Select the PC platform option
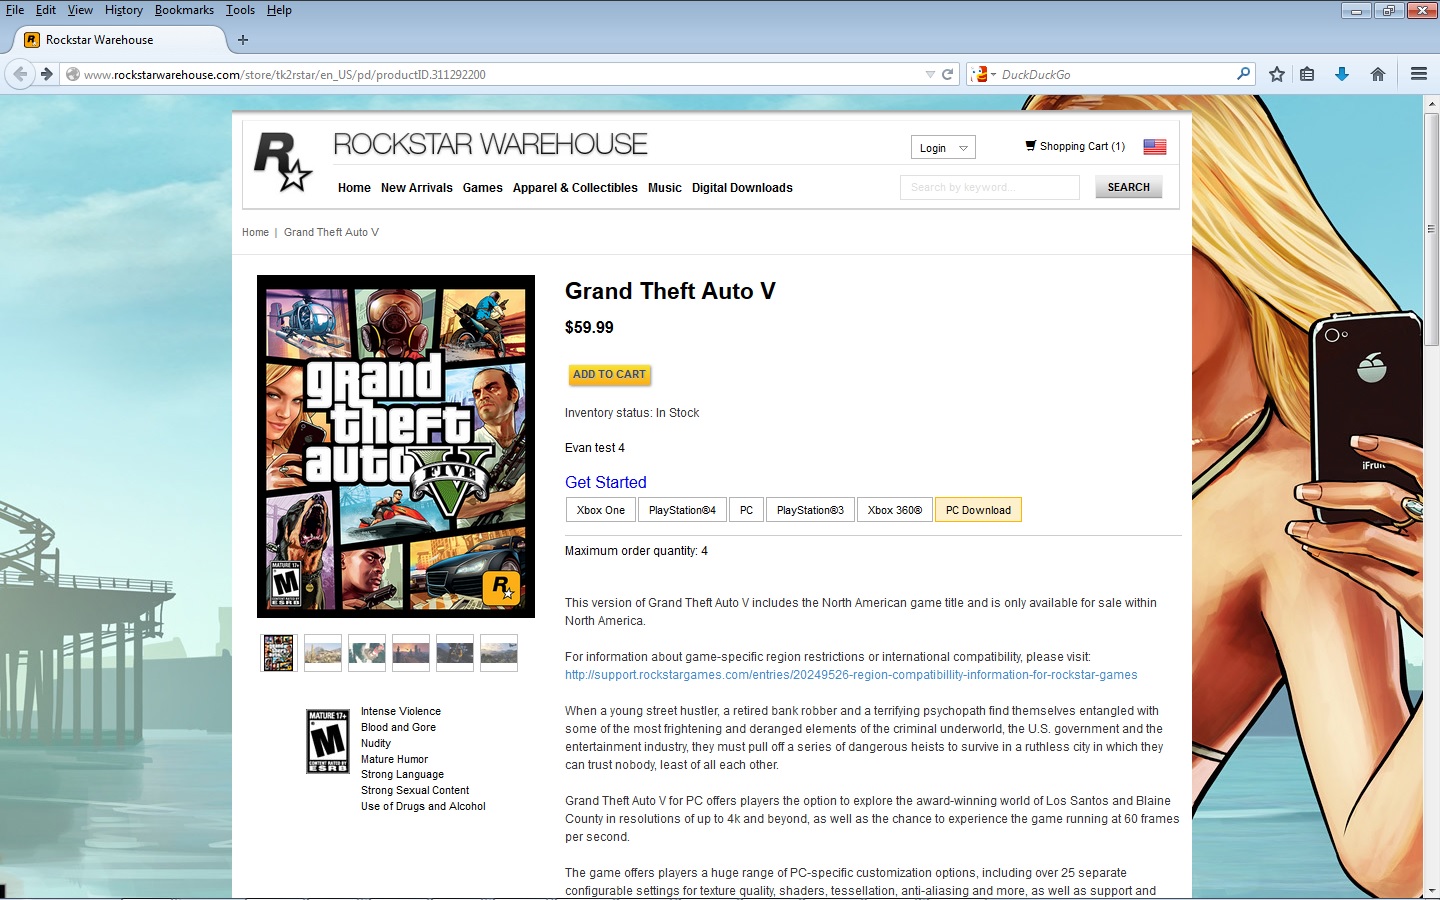Viewport: 1440px width, 900px height. click(x=746, y=510)
